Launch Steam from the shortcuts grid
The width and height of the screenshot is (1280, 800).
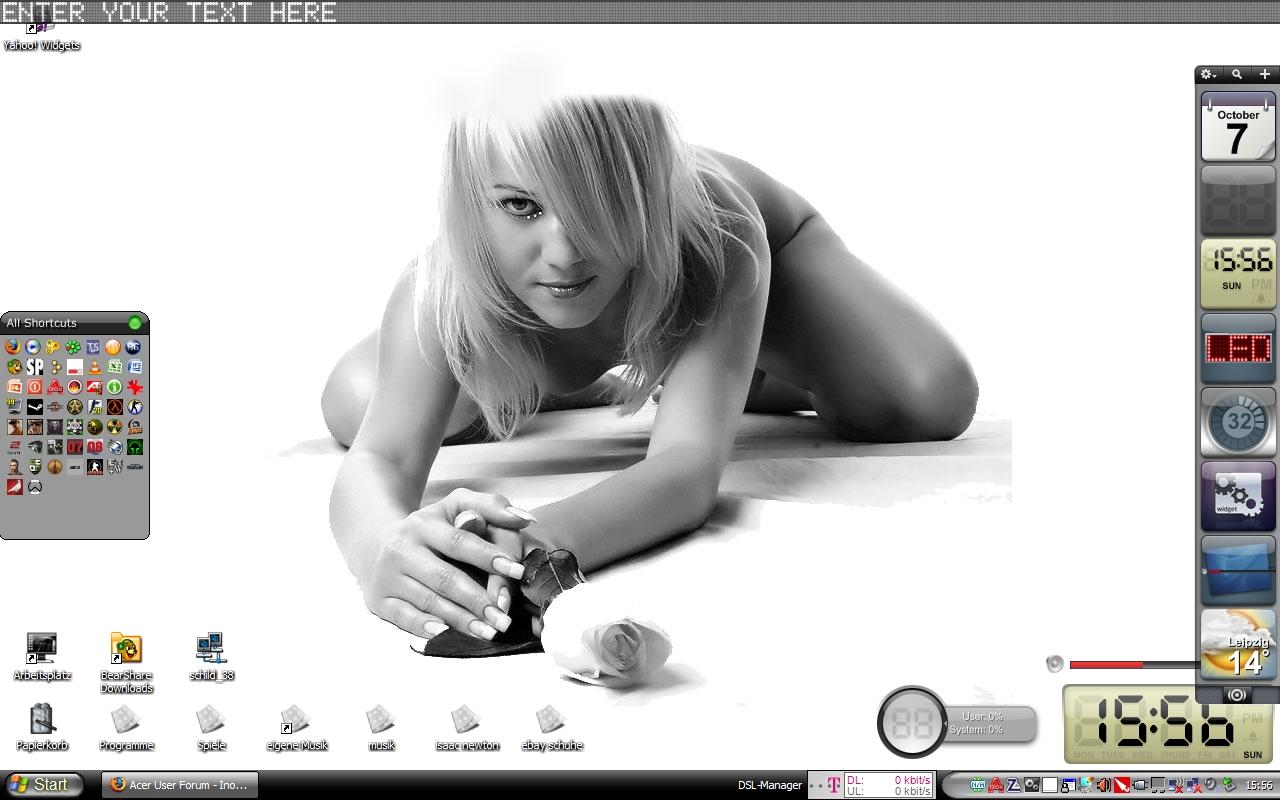34,407
